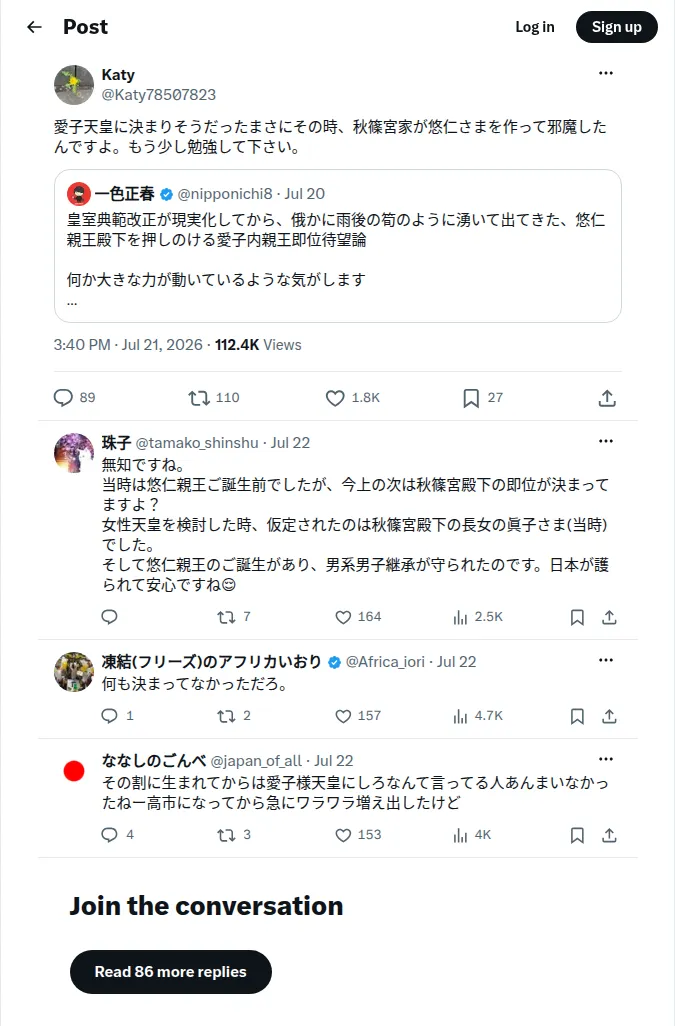Open quoted post by @nipponichi8
The width and height of the screenshot is (675, 1026).
(338, 246)
